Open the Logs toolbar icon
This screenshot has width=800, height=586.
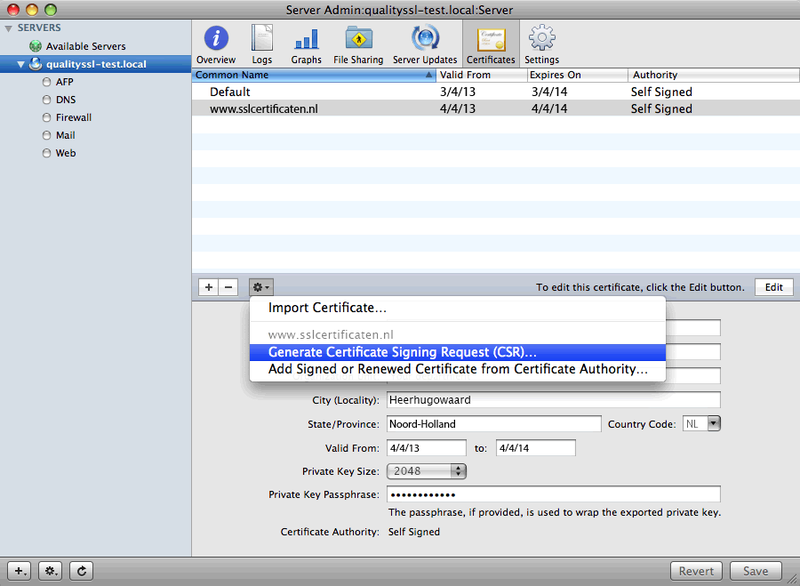click(x=262, y=39)
